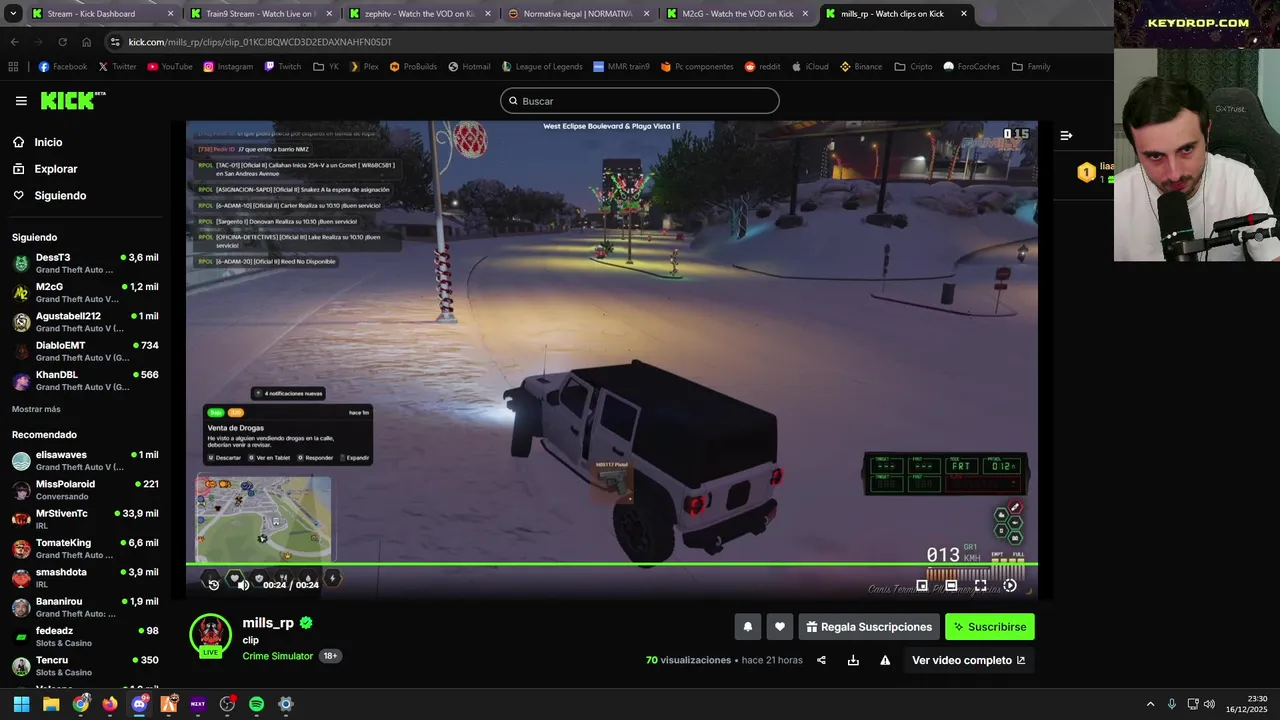Open M2cG channel in the Siguiendo list

pos(85,293)
